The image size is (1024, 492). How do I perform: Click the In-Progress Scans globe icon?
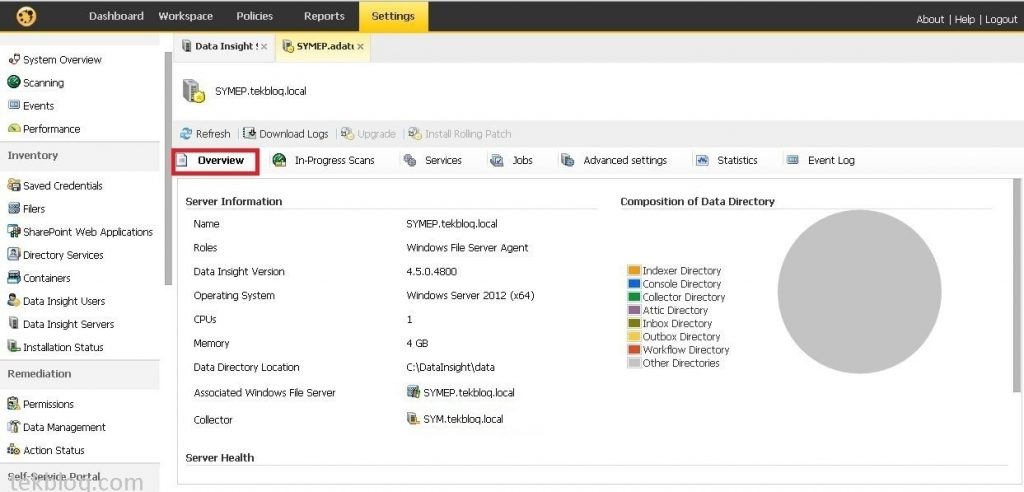tap(280, 160)
